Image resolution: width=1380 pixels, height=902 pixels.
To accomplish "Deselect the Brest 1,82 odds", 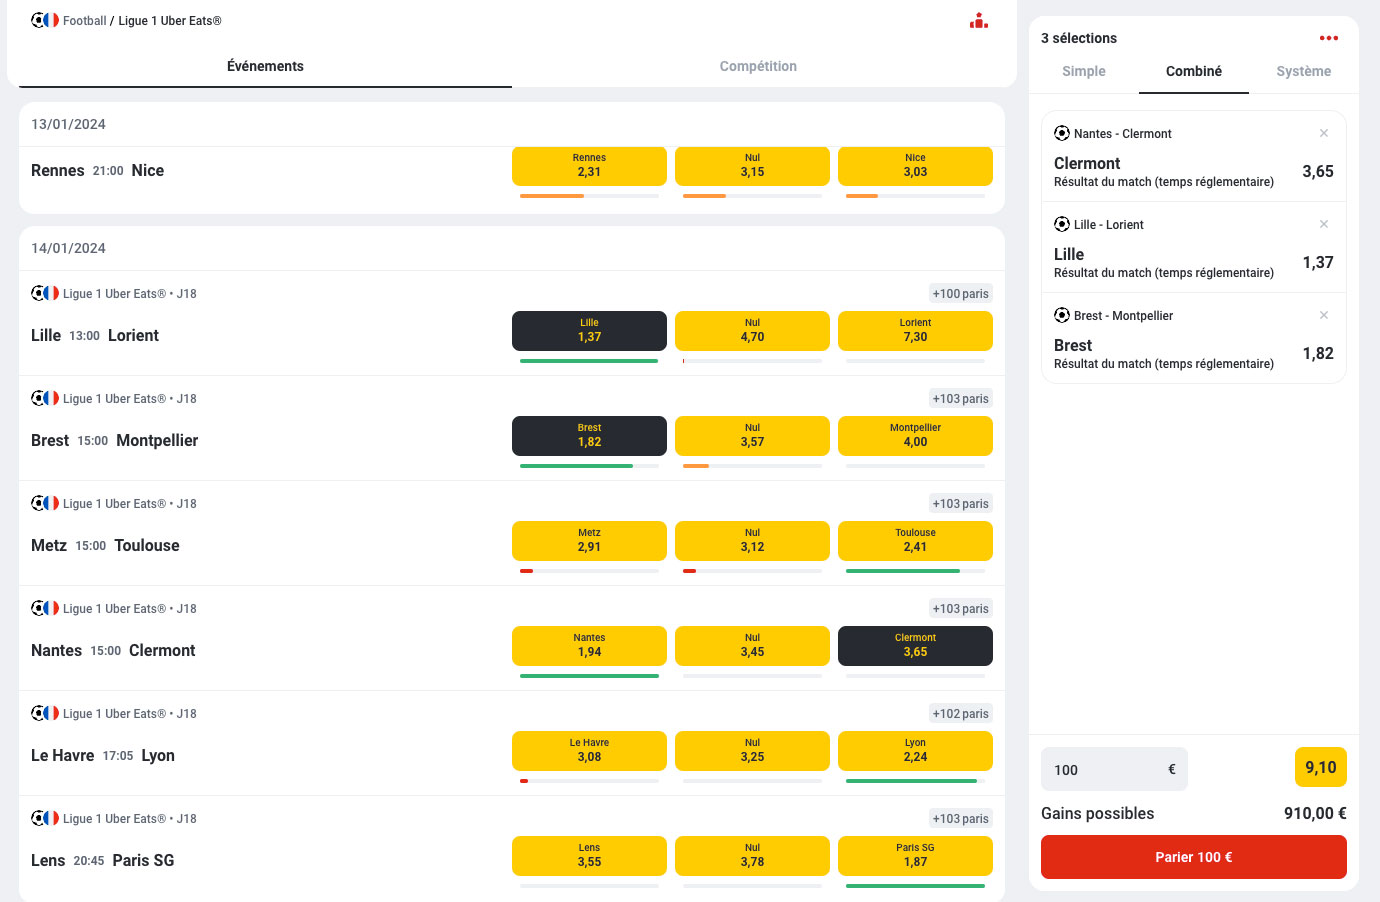I will 589,436.
